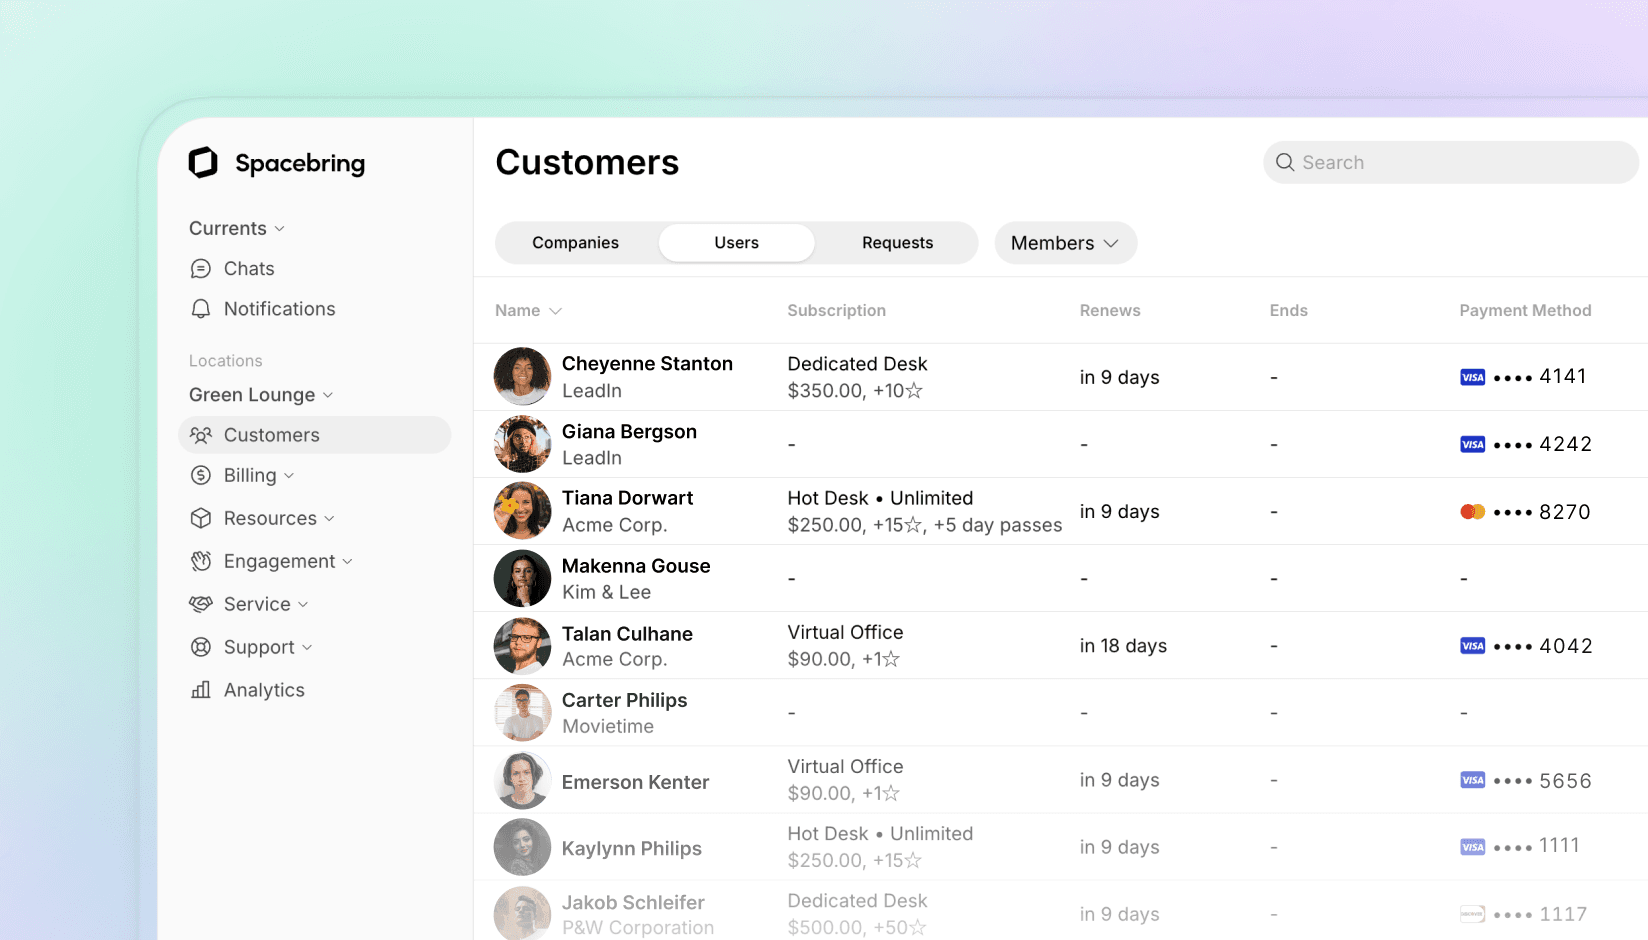Open the Members filter dropdown
This screenshot has width=1648, height=940.
tap(1065, 243)
